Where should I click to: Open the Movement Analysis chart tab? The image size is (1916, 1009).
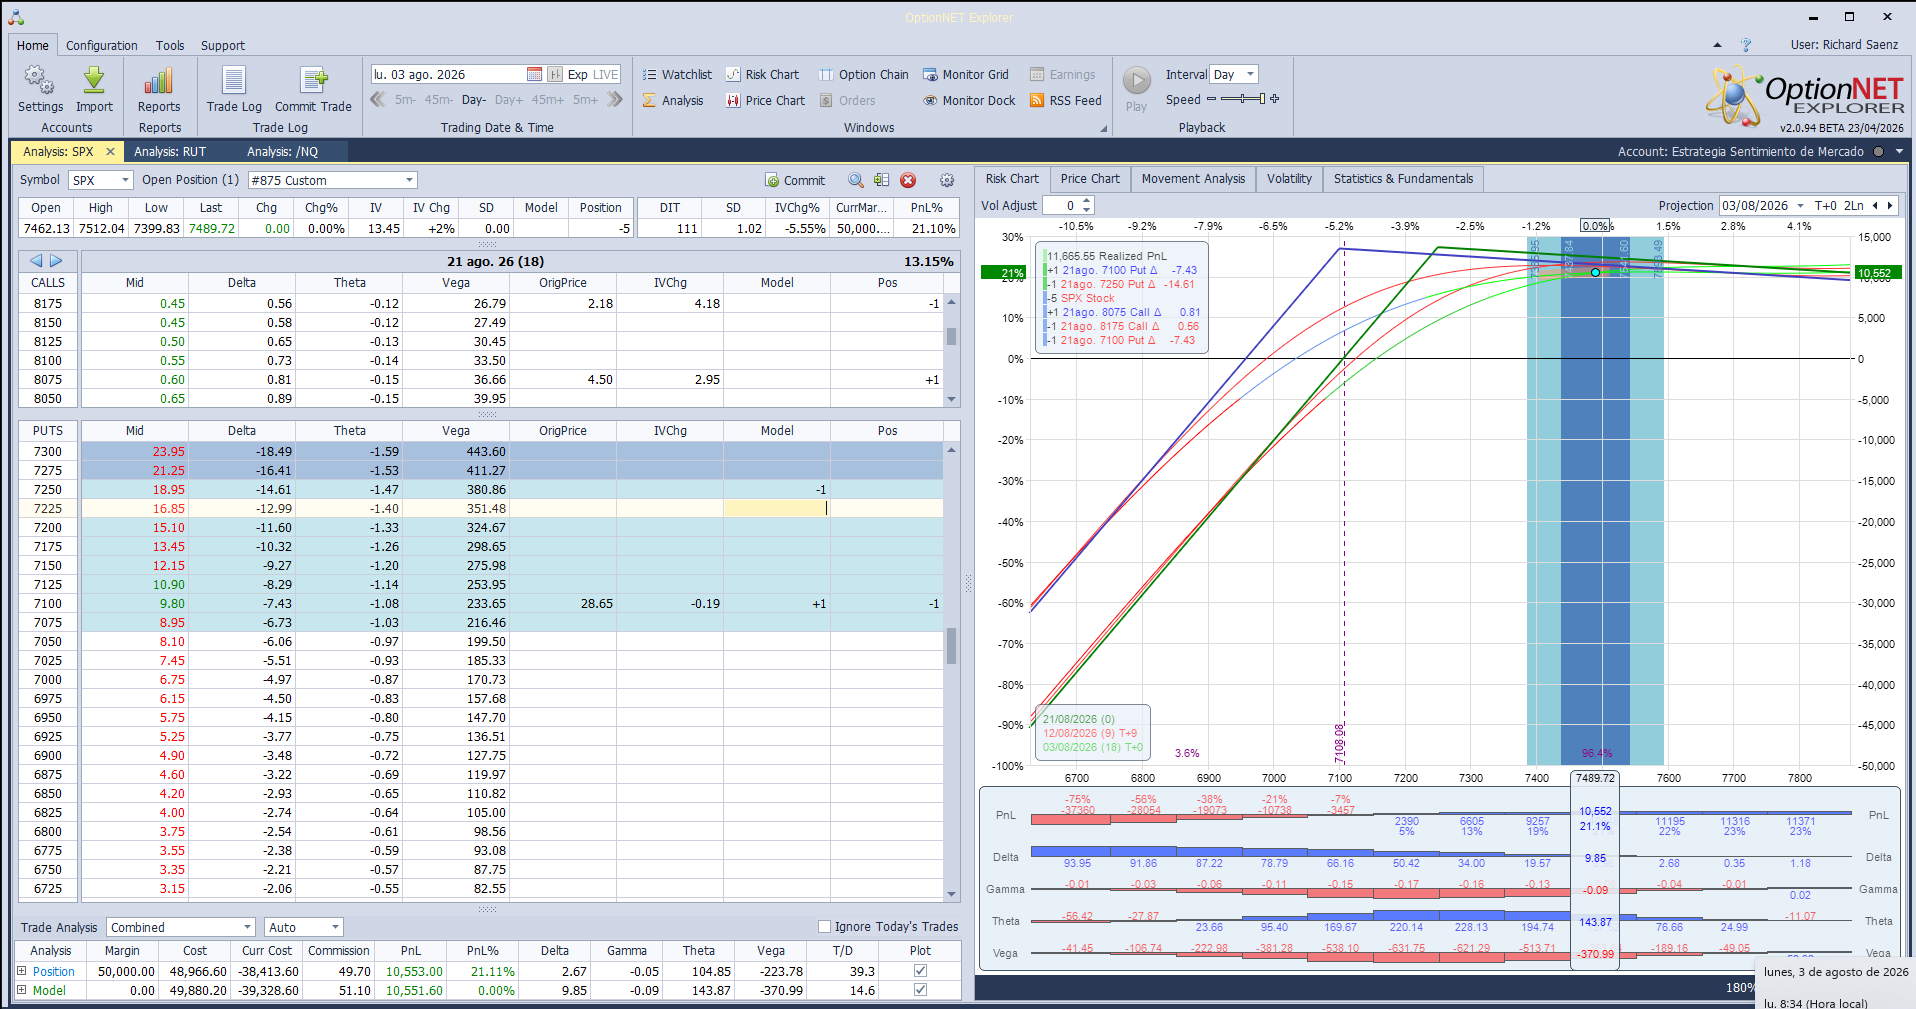[1193, 179]
